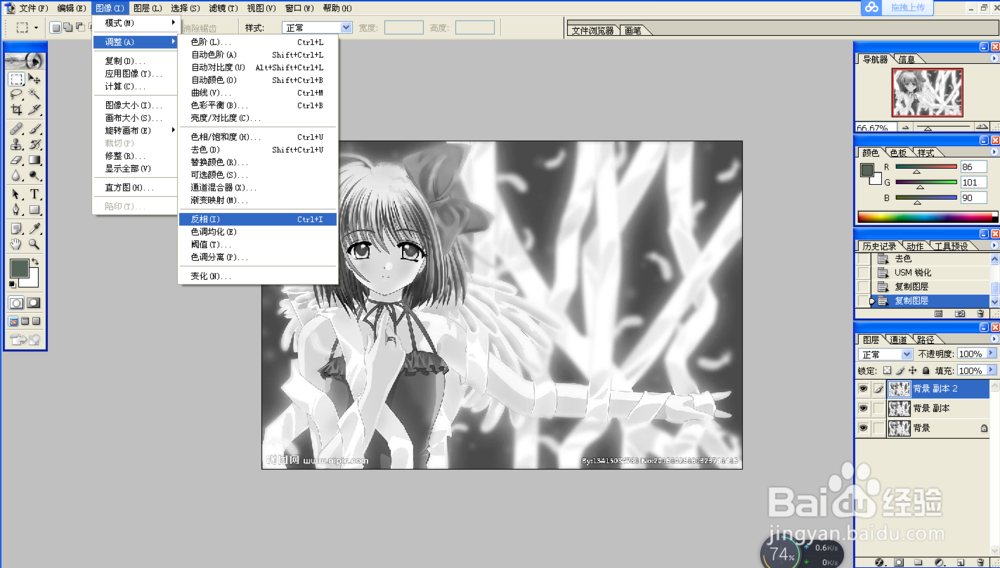Select the Crop tool

point(17,110)
